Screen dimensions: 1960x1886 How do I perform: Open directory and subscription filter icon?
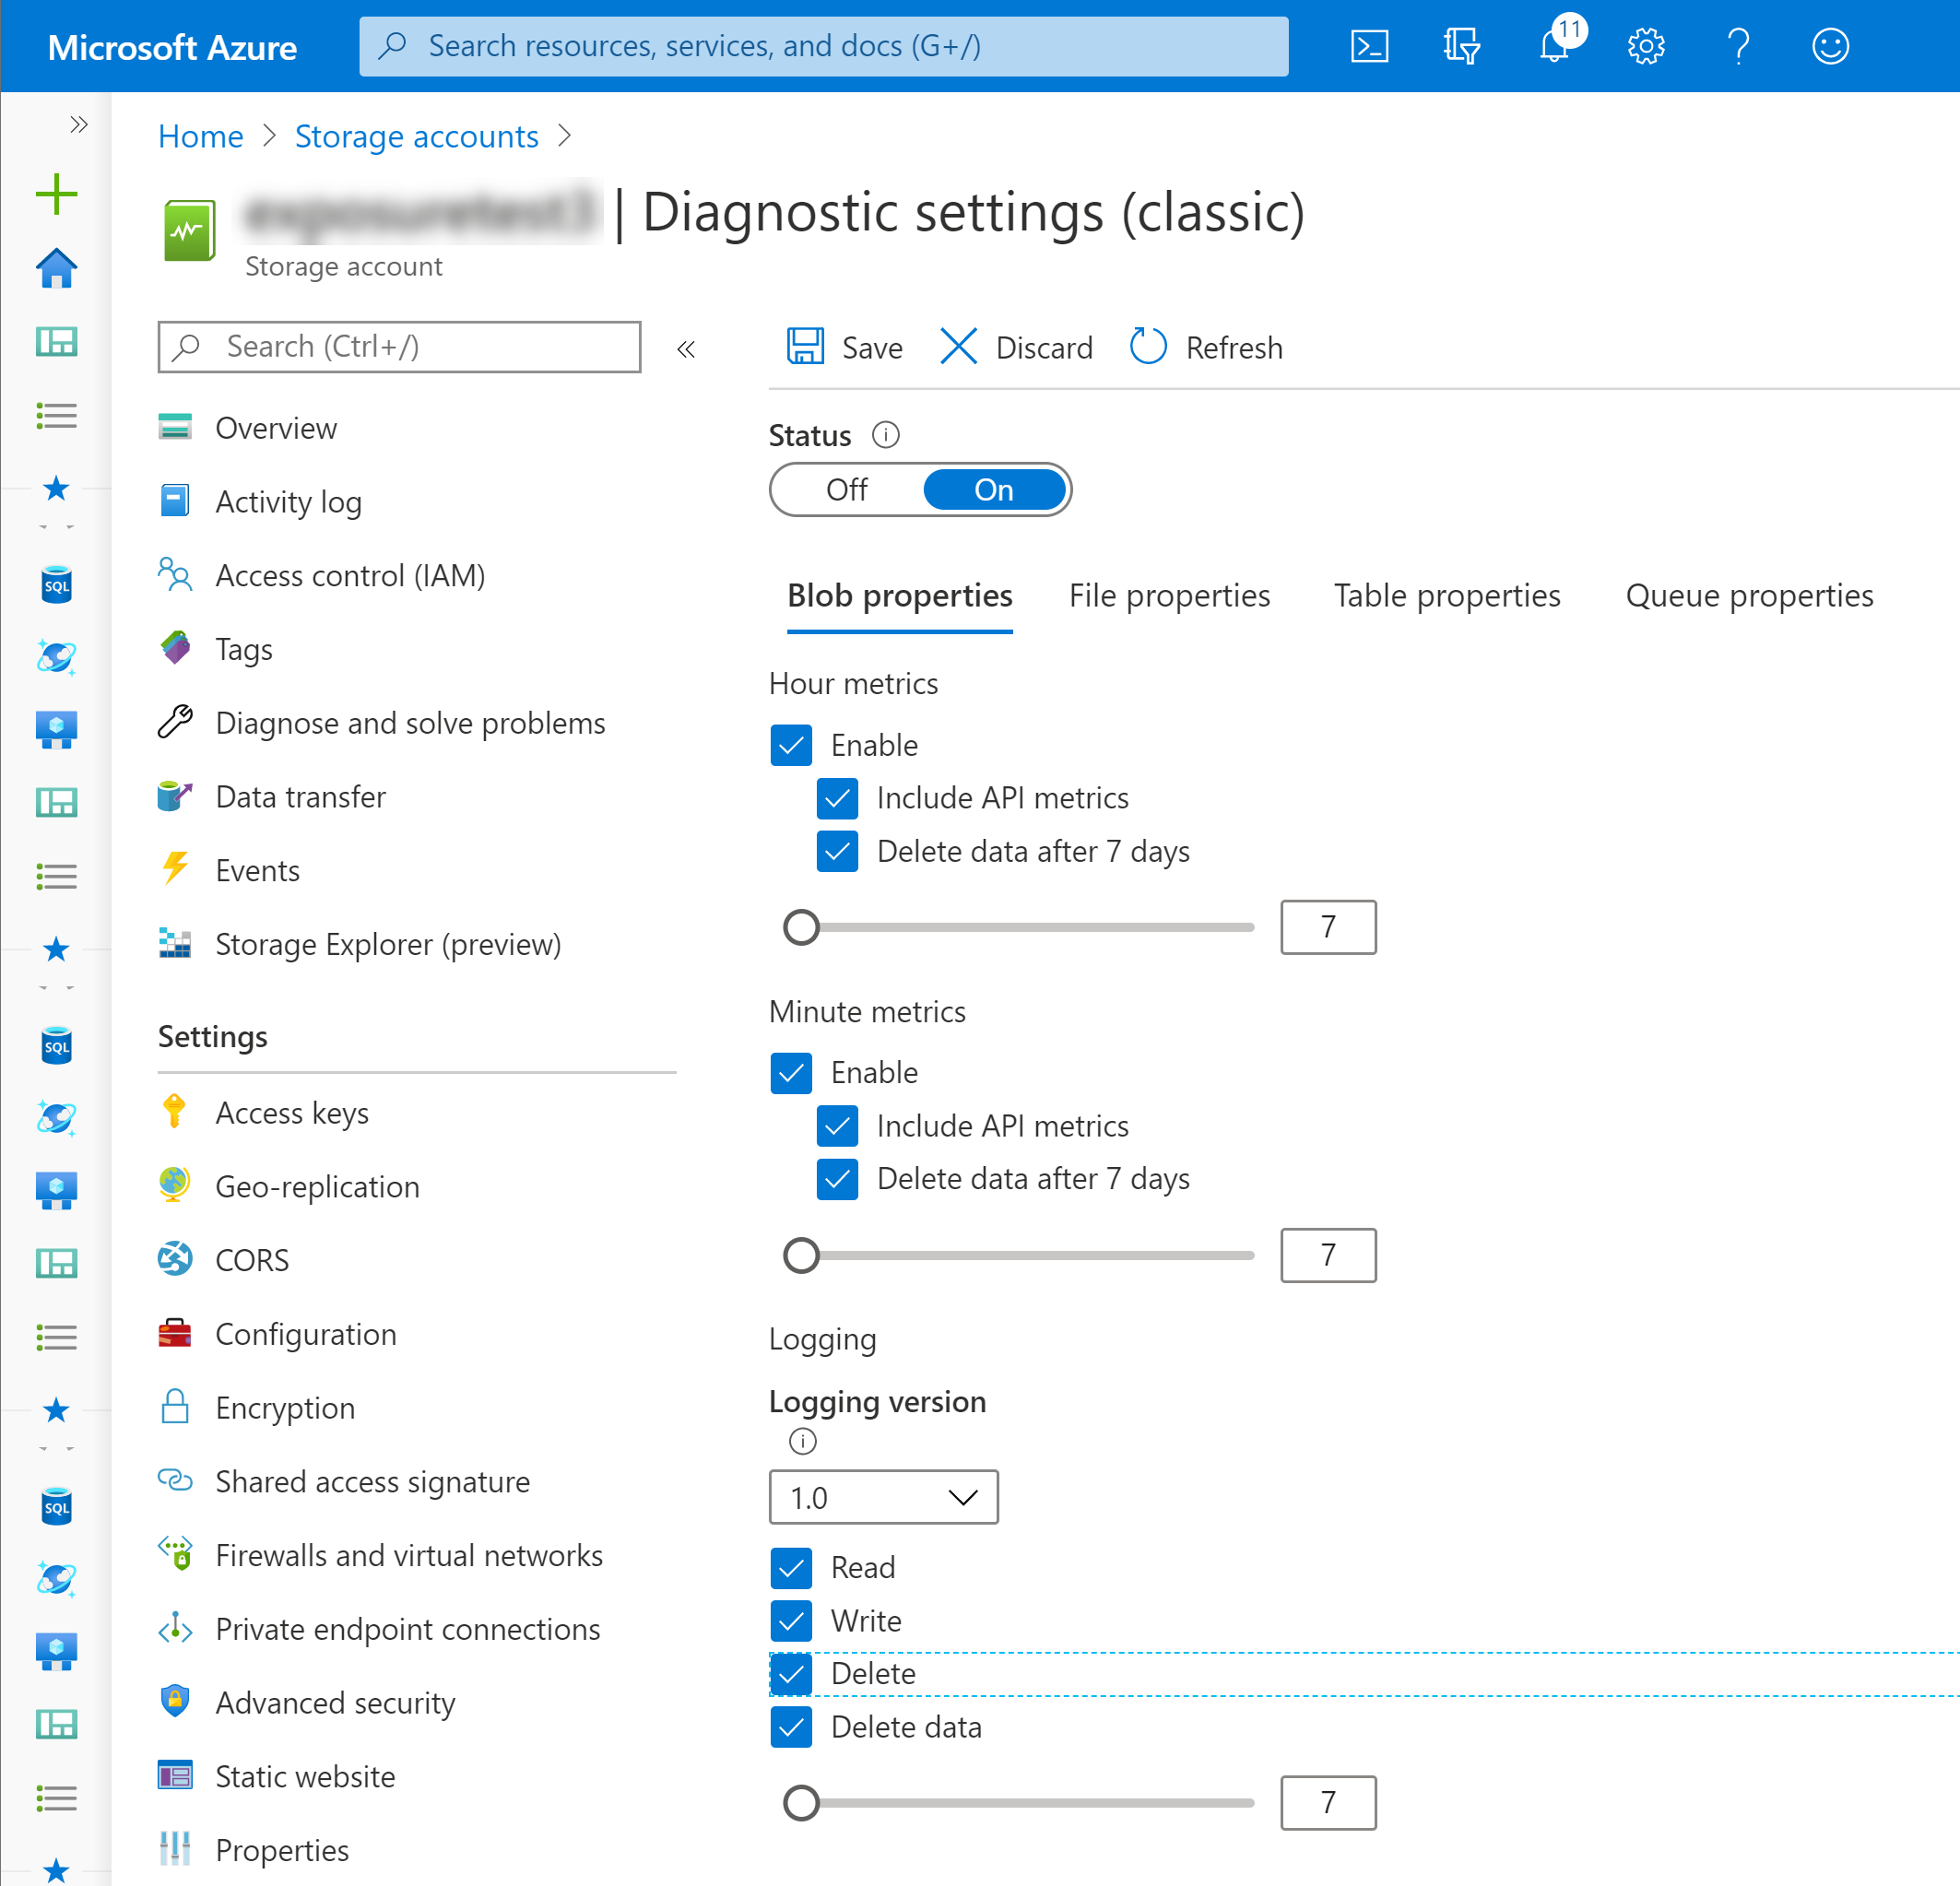click(1461, 46)
